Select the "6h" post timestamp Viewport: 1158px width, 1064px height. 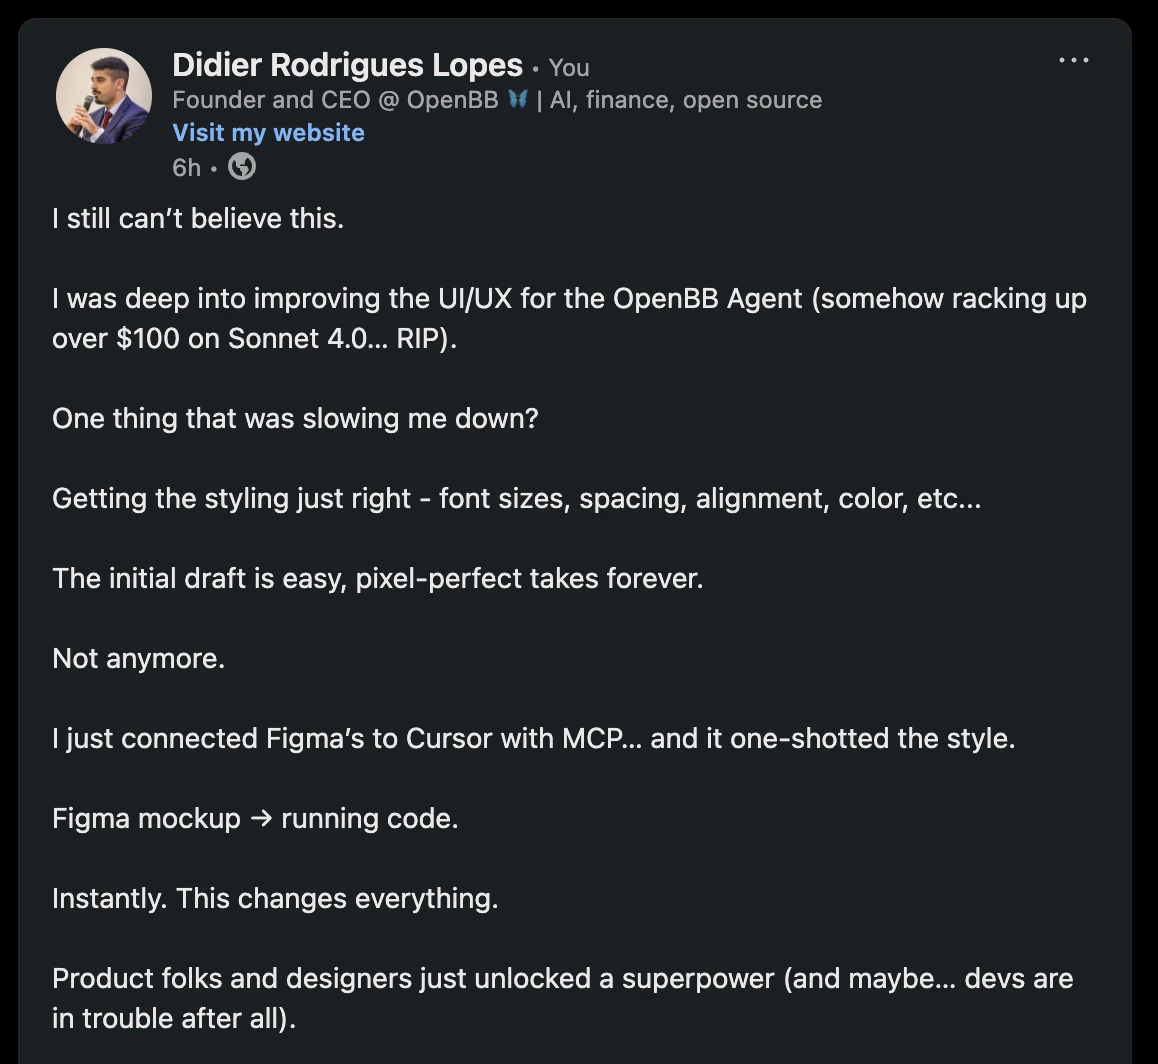[x=186, y=167]
